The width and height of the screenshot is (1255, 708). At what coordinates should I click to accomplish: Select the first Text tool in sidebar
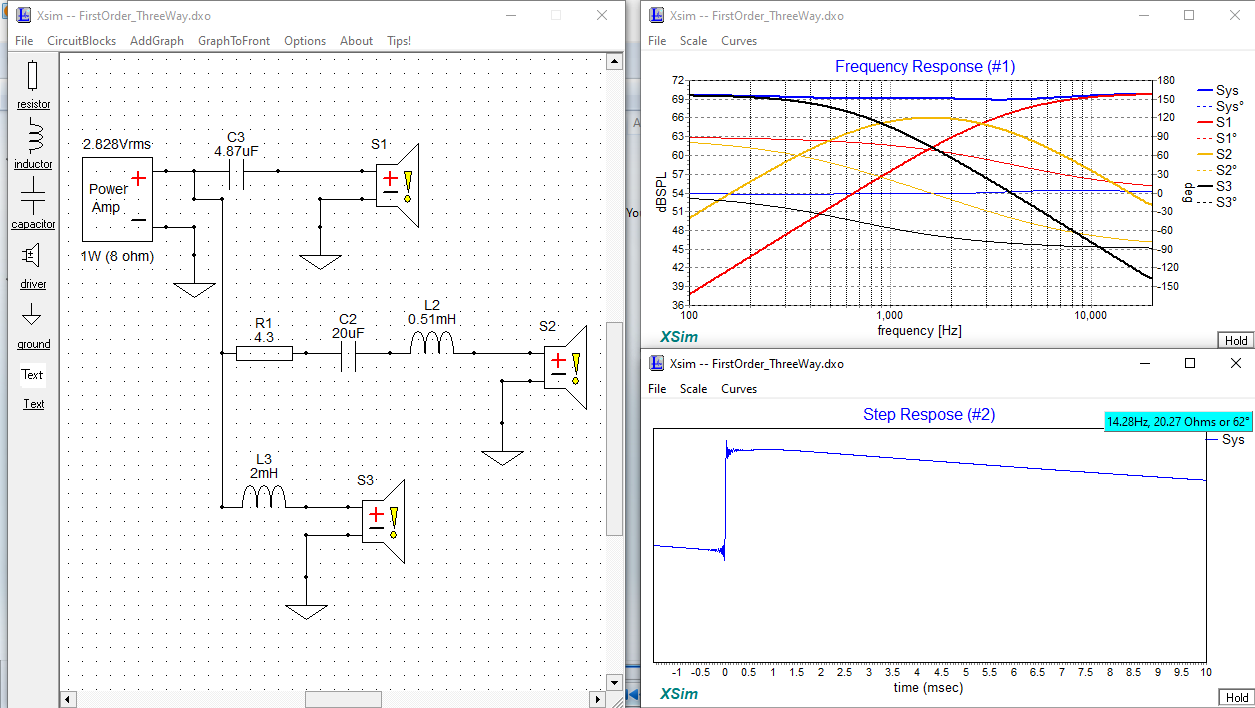click(x=33, y=375)
